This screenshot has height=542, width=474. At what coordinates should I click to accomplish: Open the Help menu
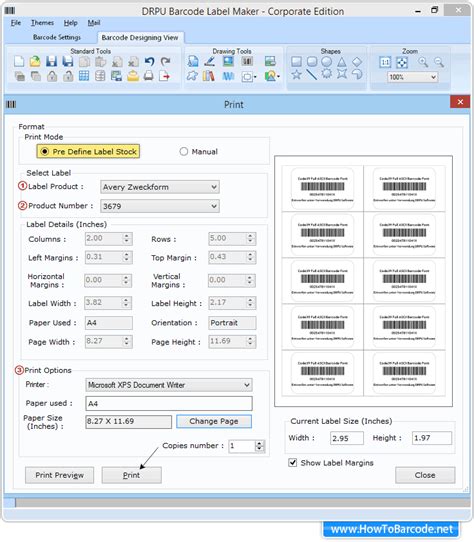click(70, 23)
